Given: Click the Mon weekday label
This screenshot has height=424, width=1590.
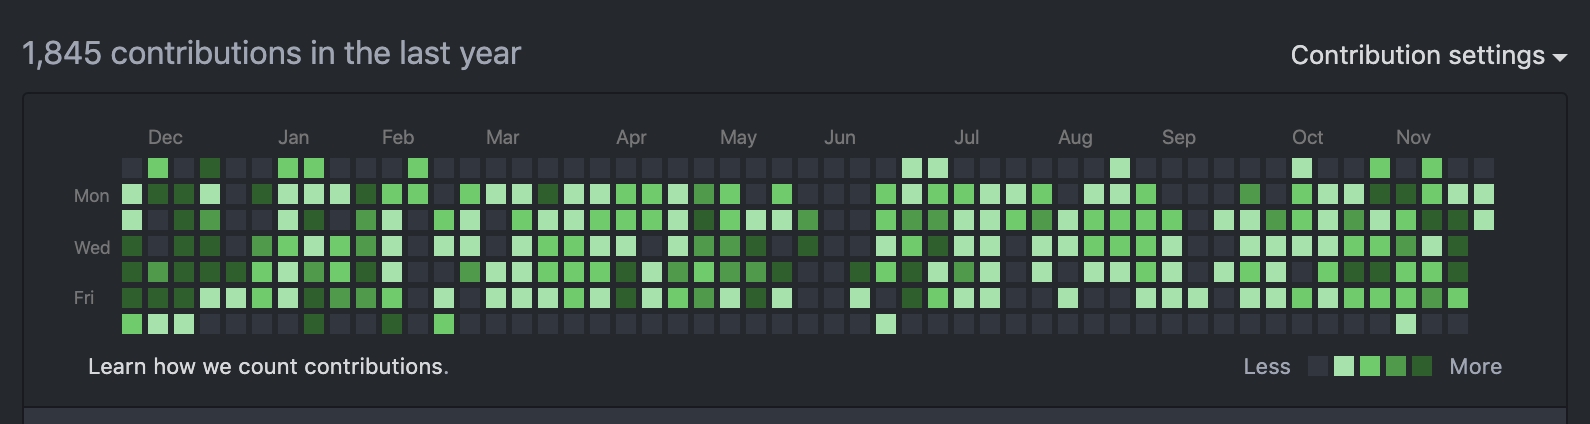Looking at the screenshot, I should pos(91,196).
